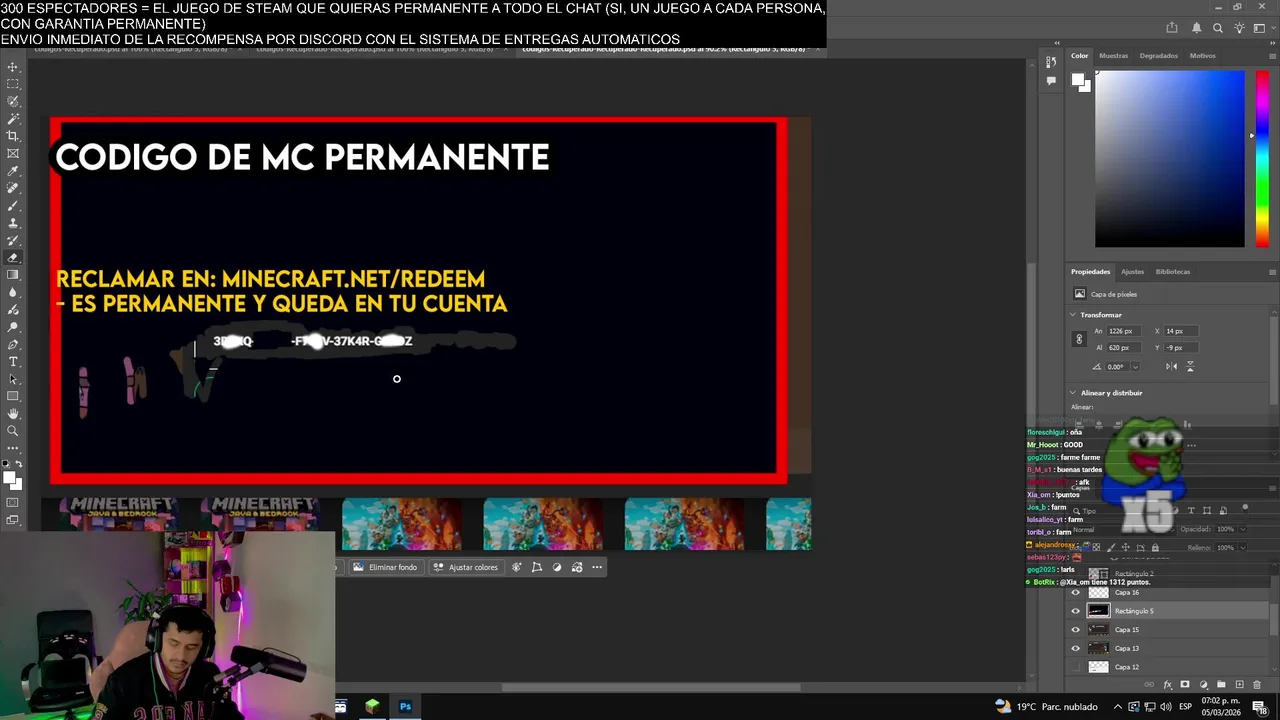Select the Crop tool
1280x720 pixels.
coord(13,136)
